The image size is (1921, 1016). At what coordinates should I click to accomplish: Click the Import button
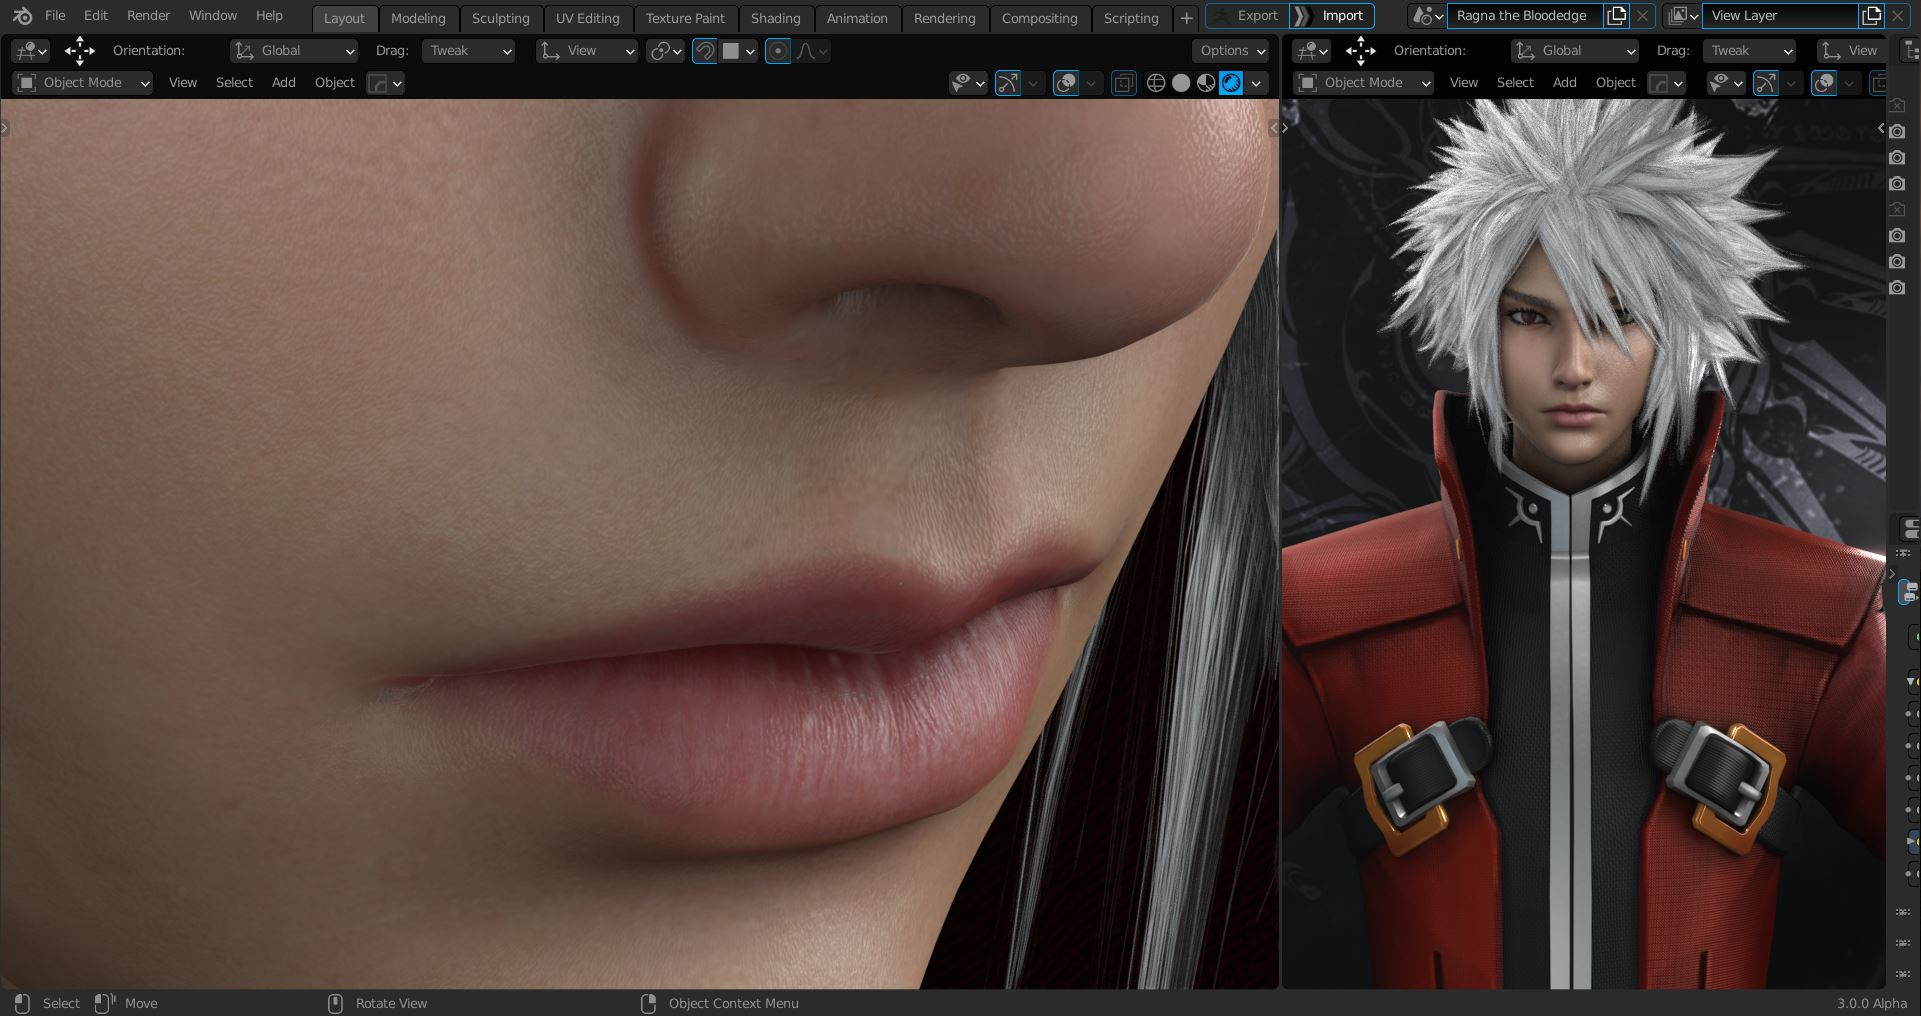pos(1332,16)
